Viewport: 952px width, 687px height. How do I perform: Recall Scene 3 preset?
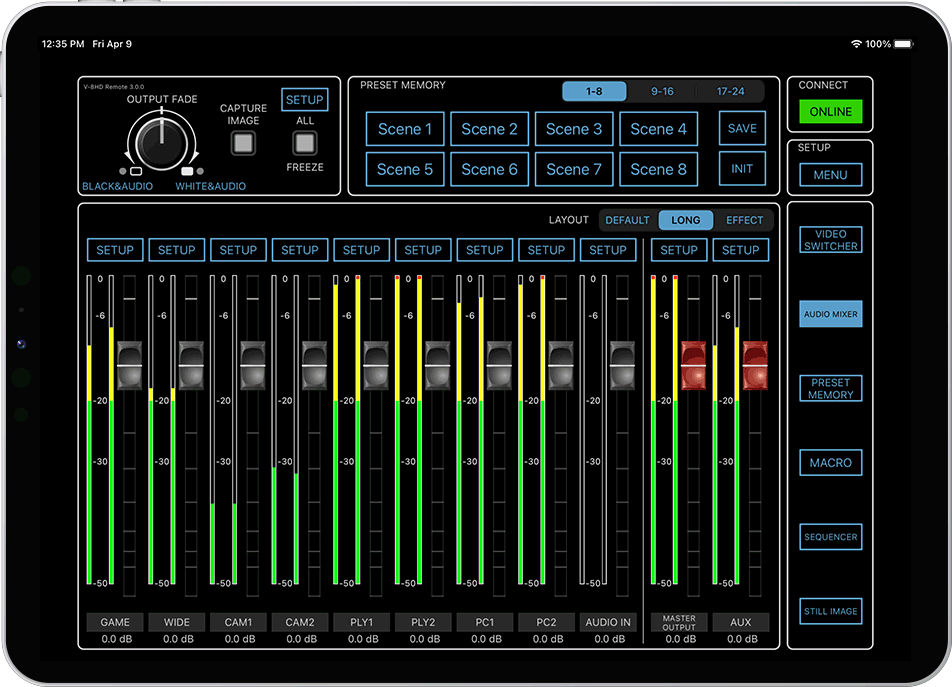573,128
